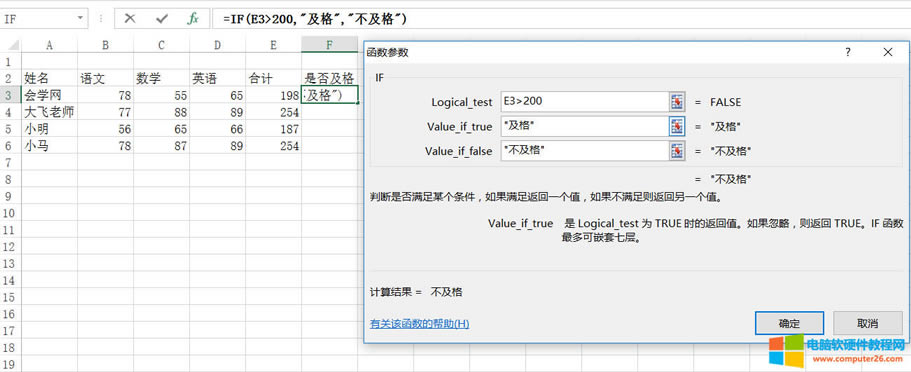Select the cell with name 会学网
This screenshot has height=372, width=911.
tap(49, 95)
